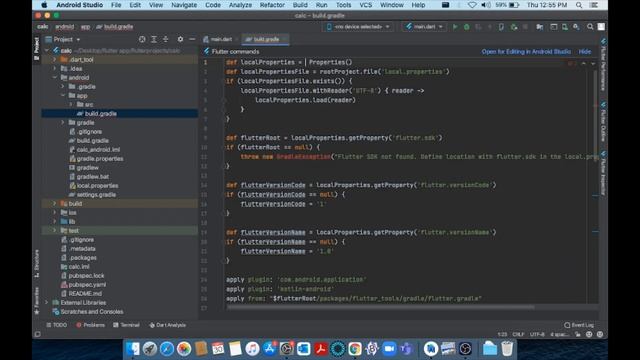Viewport: 640px width, 360px height.
Task: Click the UTF-8 encoding status entry
Action: 537,334
